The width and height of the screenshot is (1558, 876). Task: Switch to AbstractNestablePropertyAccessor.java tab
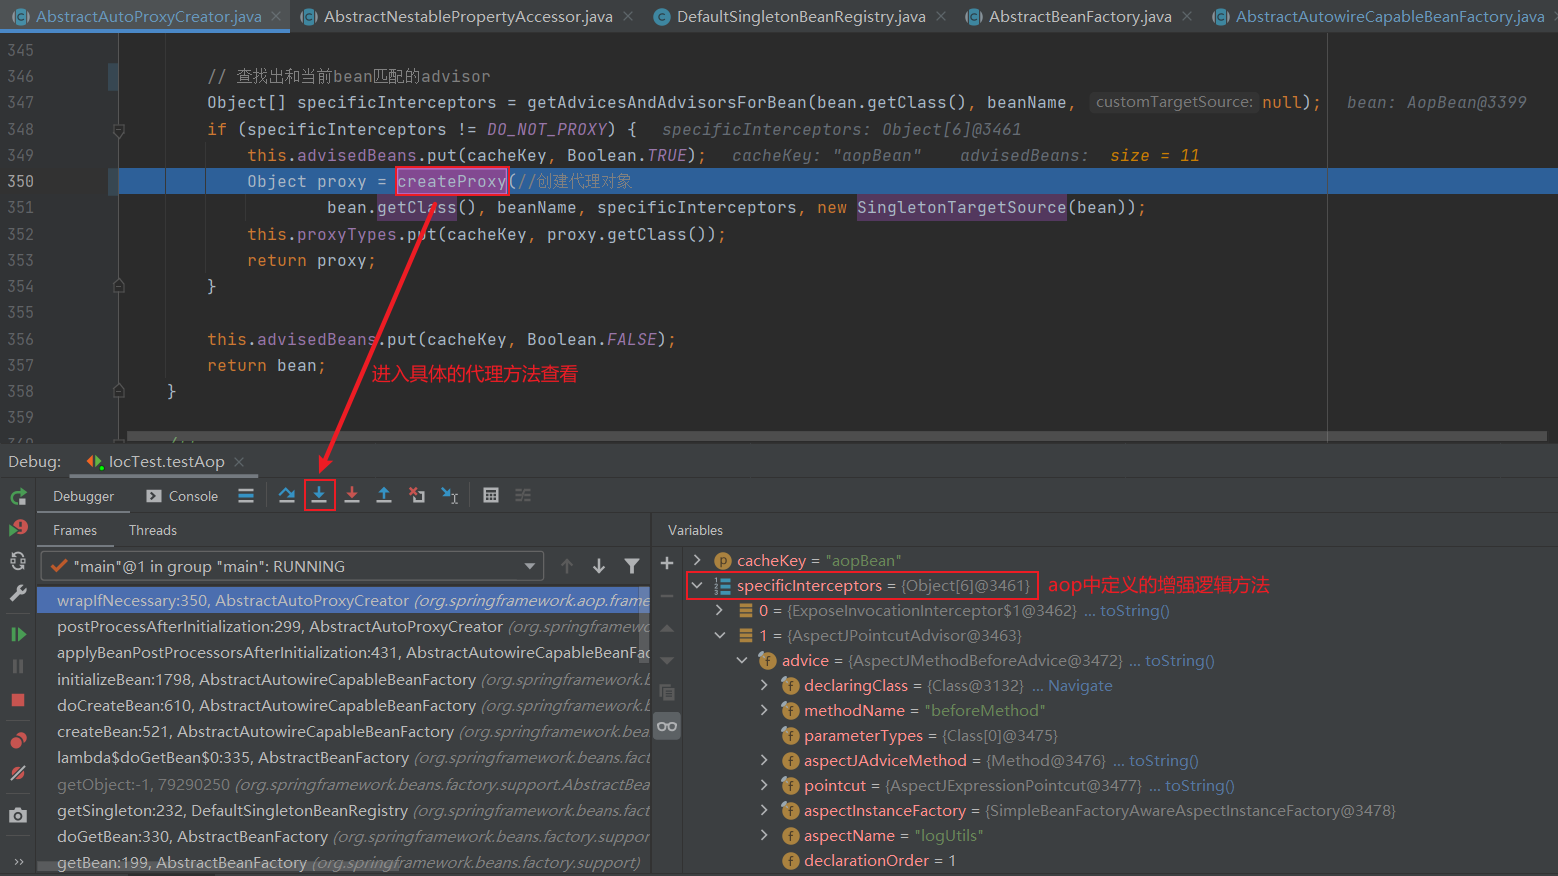click(x=468, y=16)
